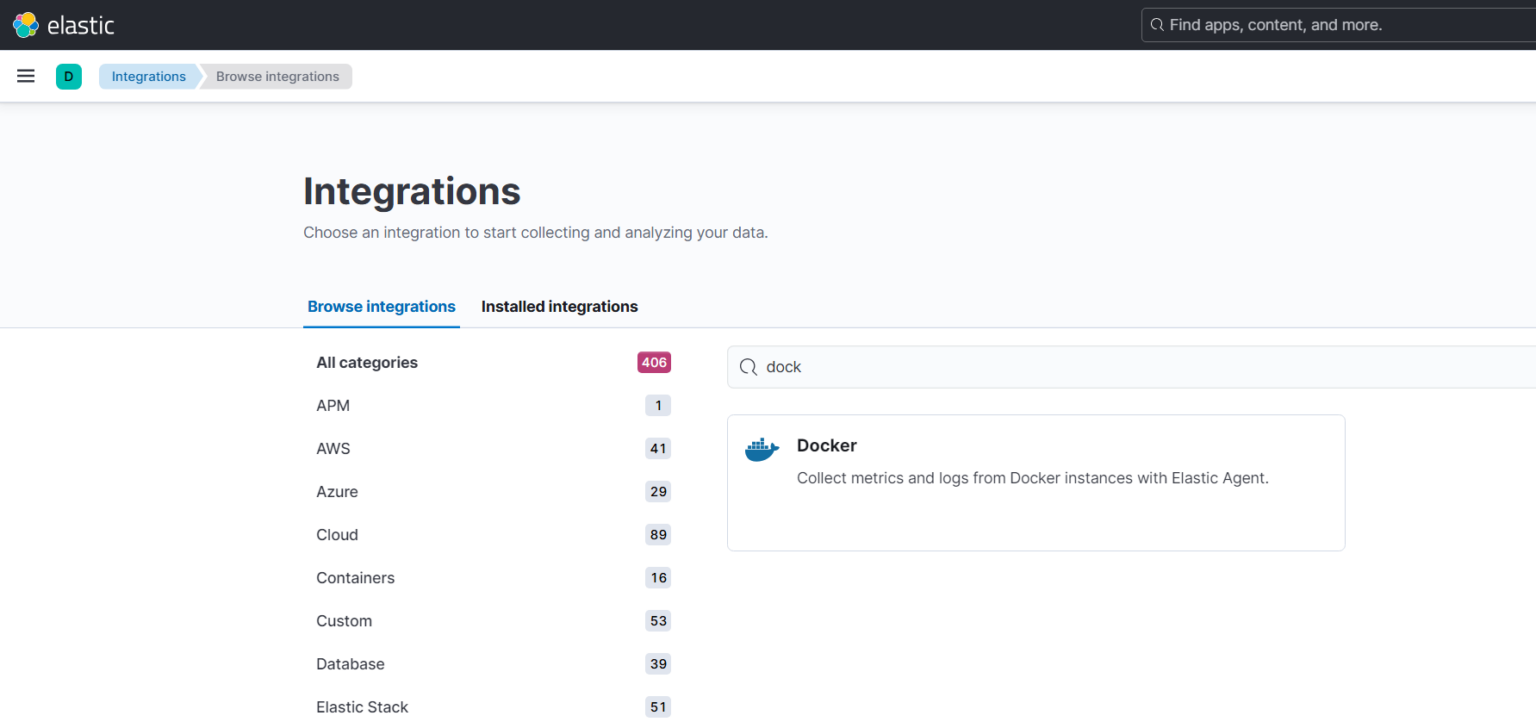Open the hamburger navigation menu
Screen dimensions: 1536x728
[25, 75]
